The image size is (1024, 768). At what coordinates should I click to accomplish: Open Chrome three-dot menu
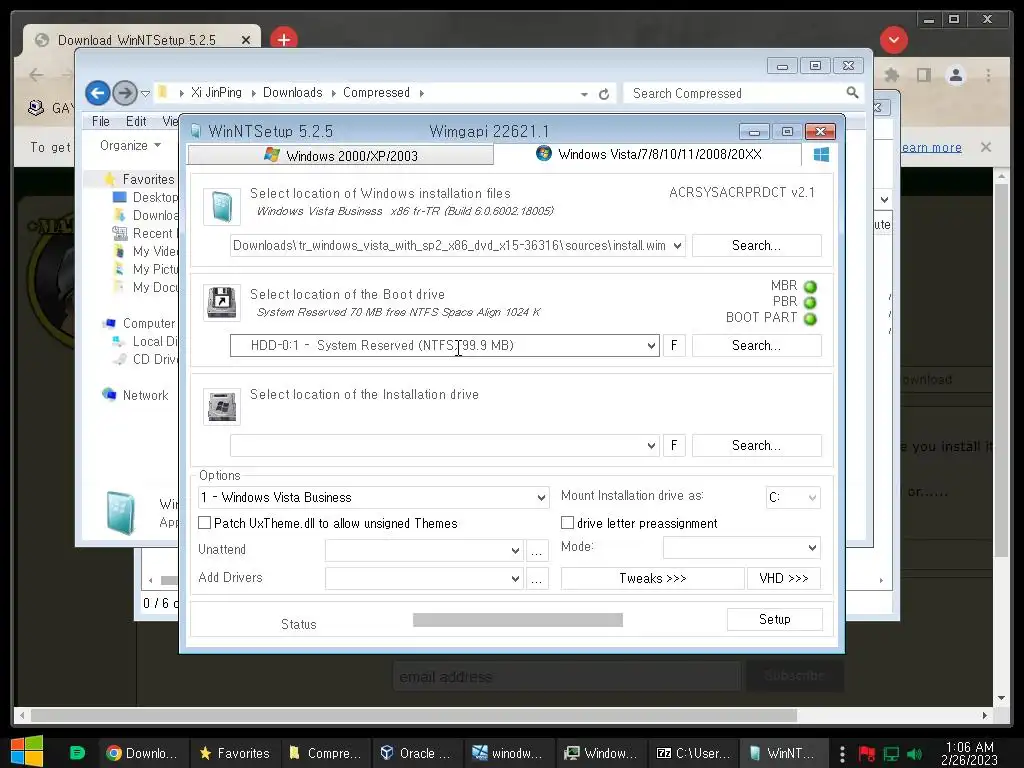[988, 75]
